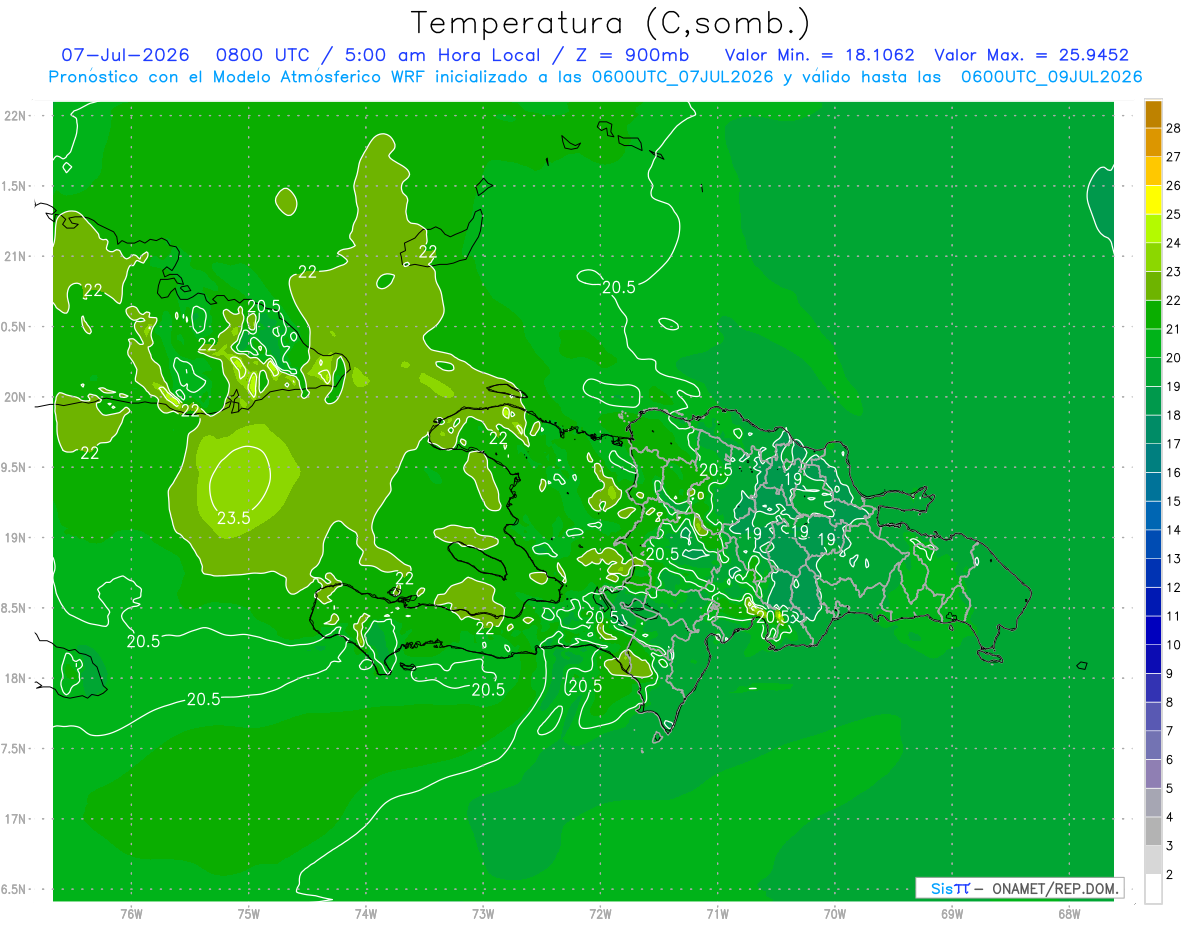Image resolution: width=1200 pixels, height=927 pixels.
Task: Click the colorbar scale label "18"
Action: click(1174, 415)
